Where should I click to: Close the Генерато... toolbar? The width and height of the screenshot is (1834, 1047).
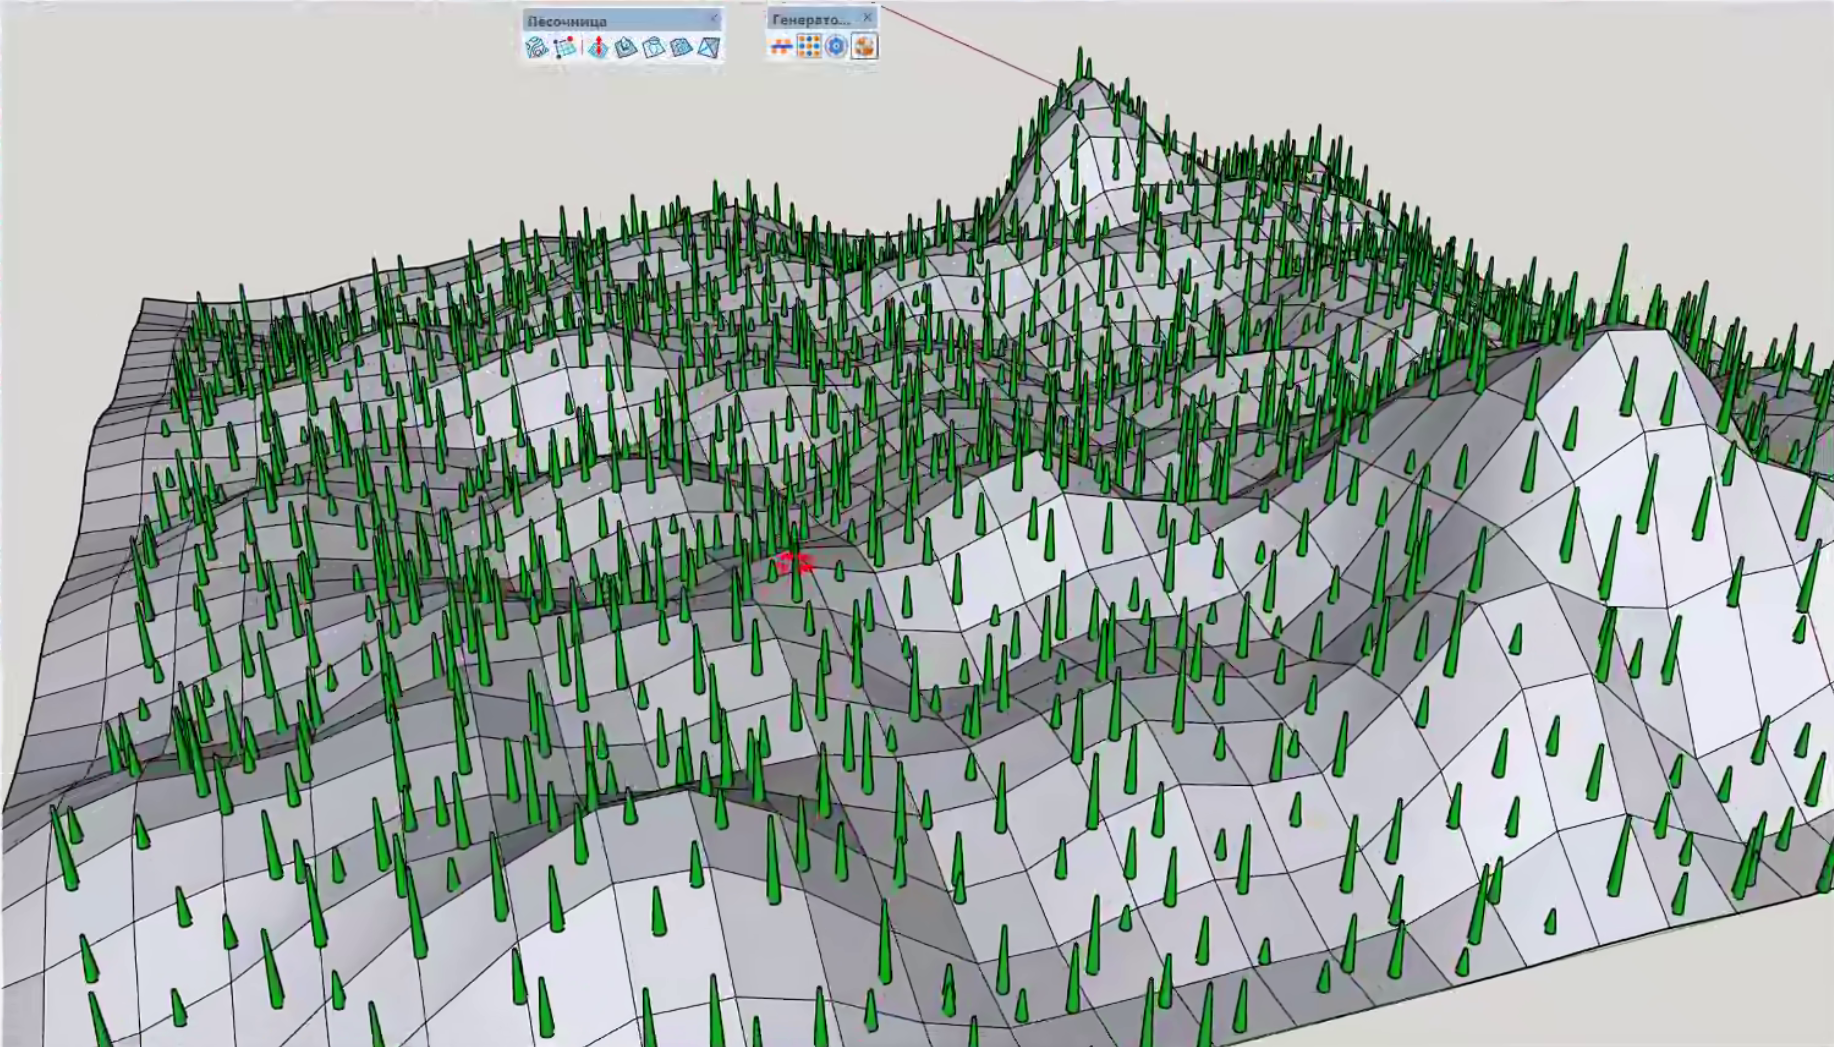pyautogui.click(x=867, y=18)
